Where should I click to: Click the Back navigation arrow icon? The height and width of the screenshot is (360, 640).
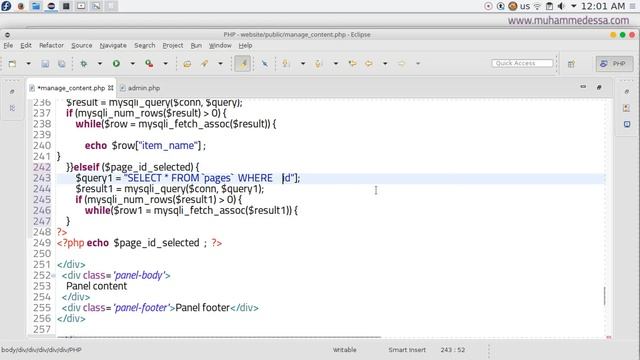[369, 64]
